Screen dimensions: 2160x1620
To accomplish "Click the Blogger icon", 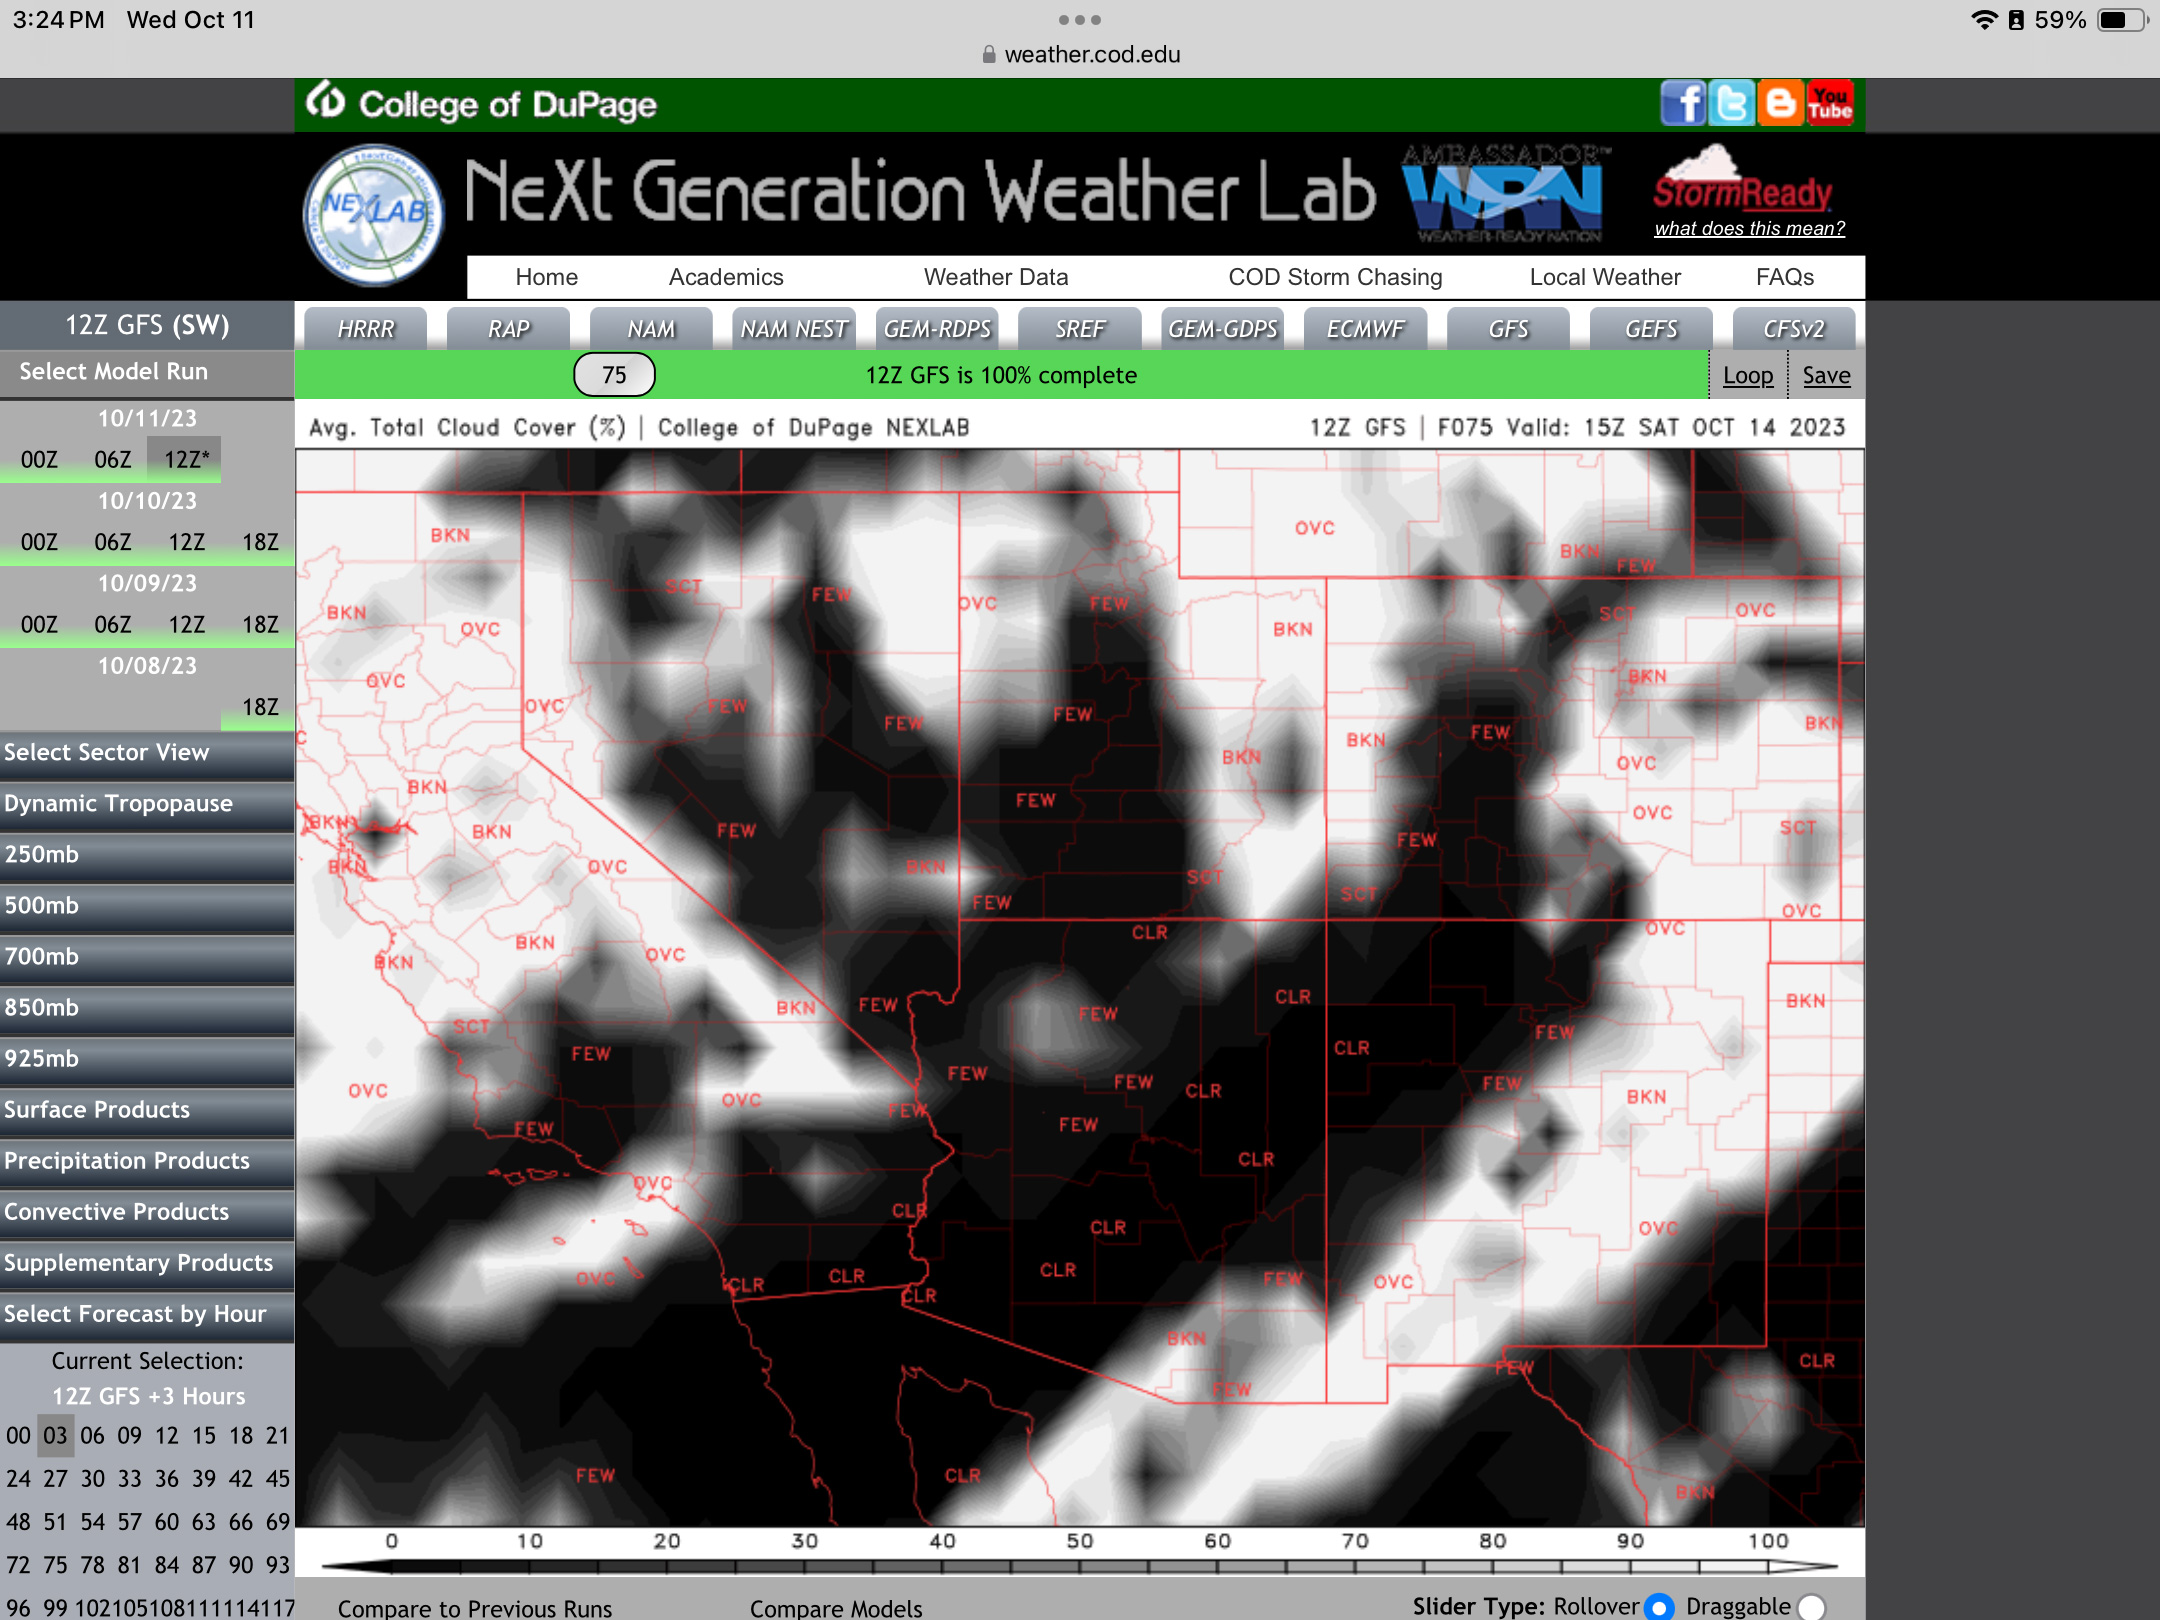I will pos(1781,104).
